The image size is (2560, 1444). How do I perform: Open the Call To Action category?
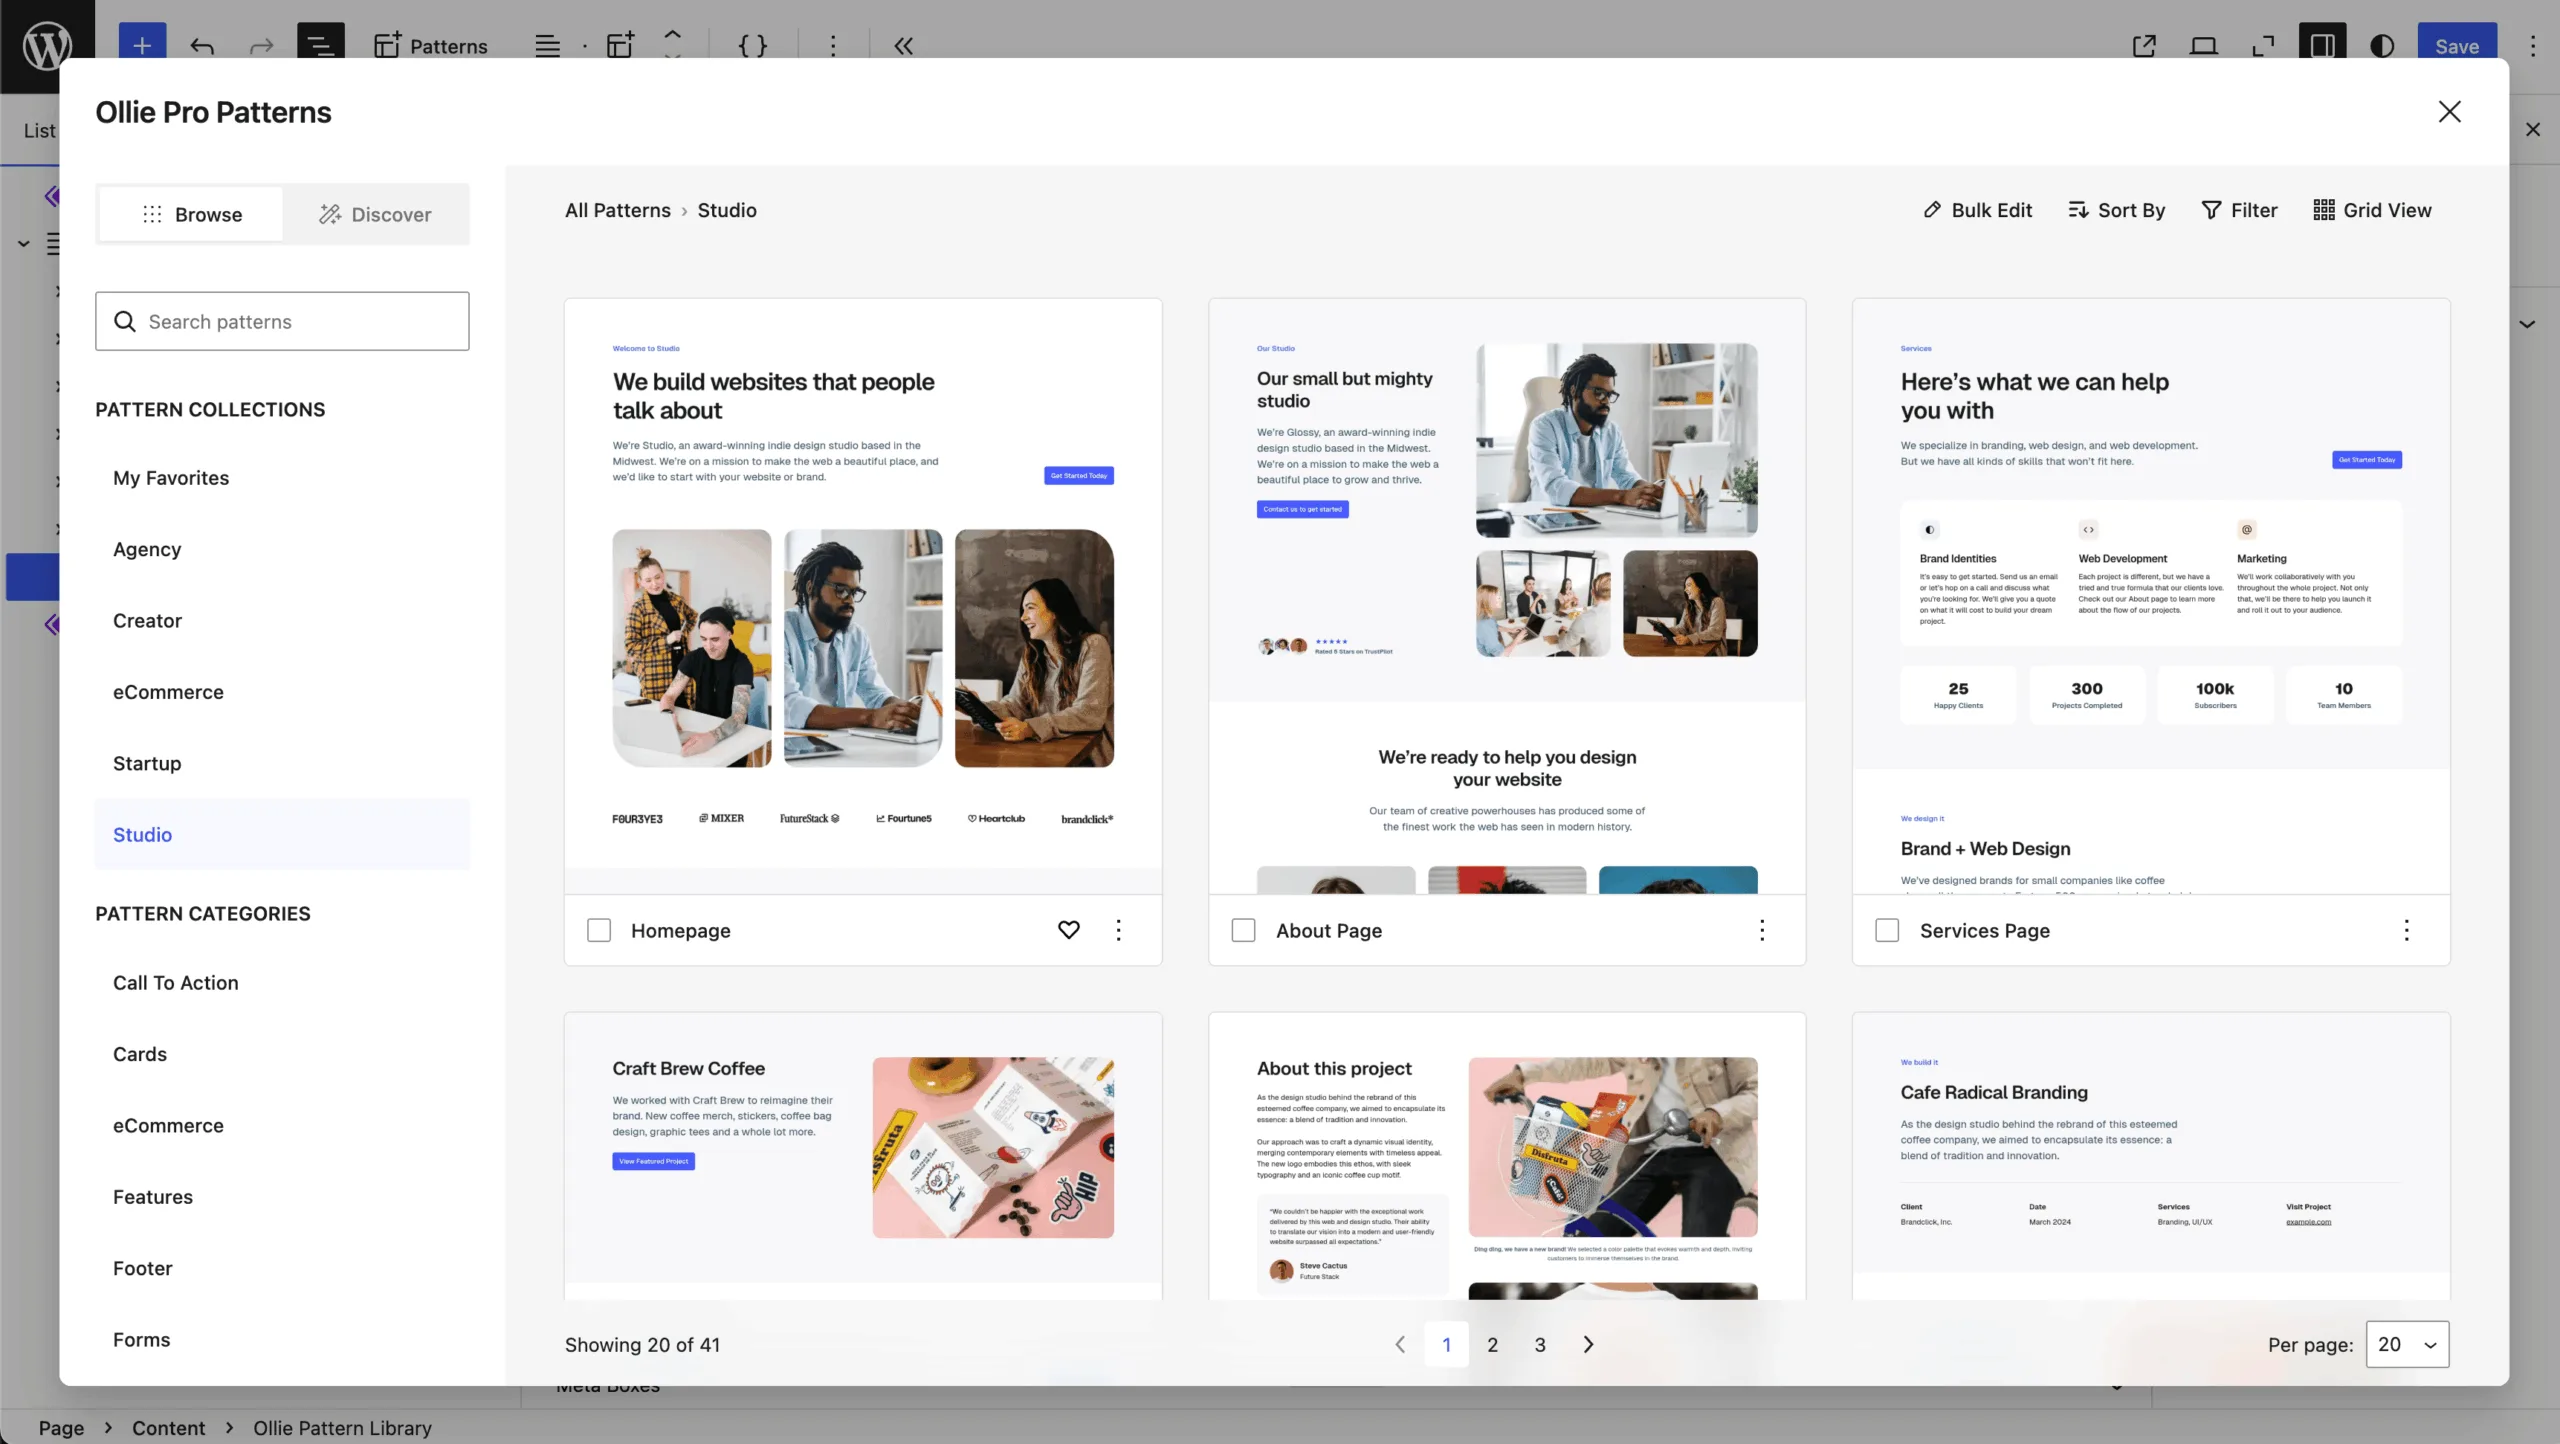[176, 982]
